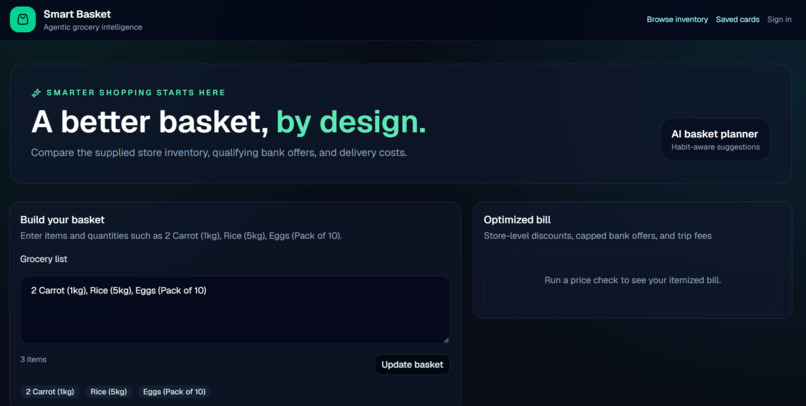
Task: Click the textarea resize handle corner
Action: (x=446, y=340)
